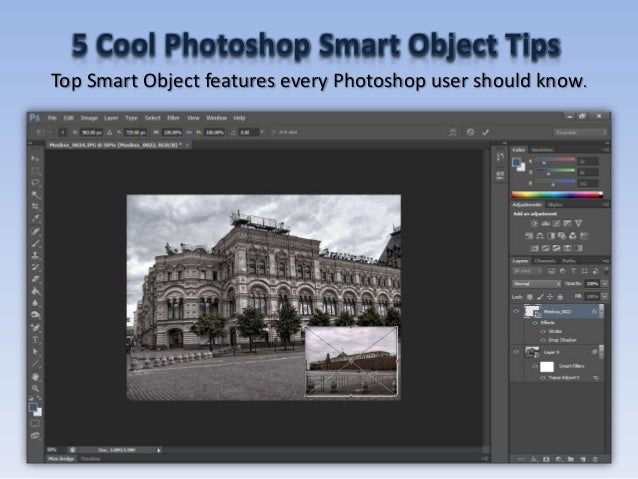The width and height of the screenshot is (638, 479).
Task: Select the Brush tool
Action: coord(35,243)
